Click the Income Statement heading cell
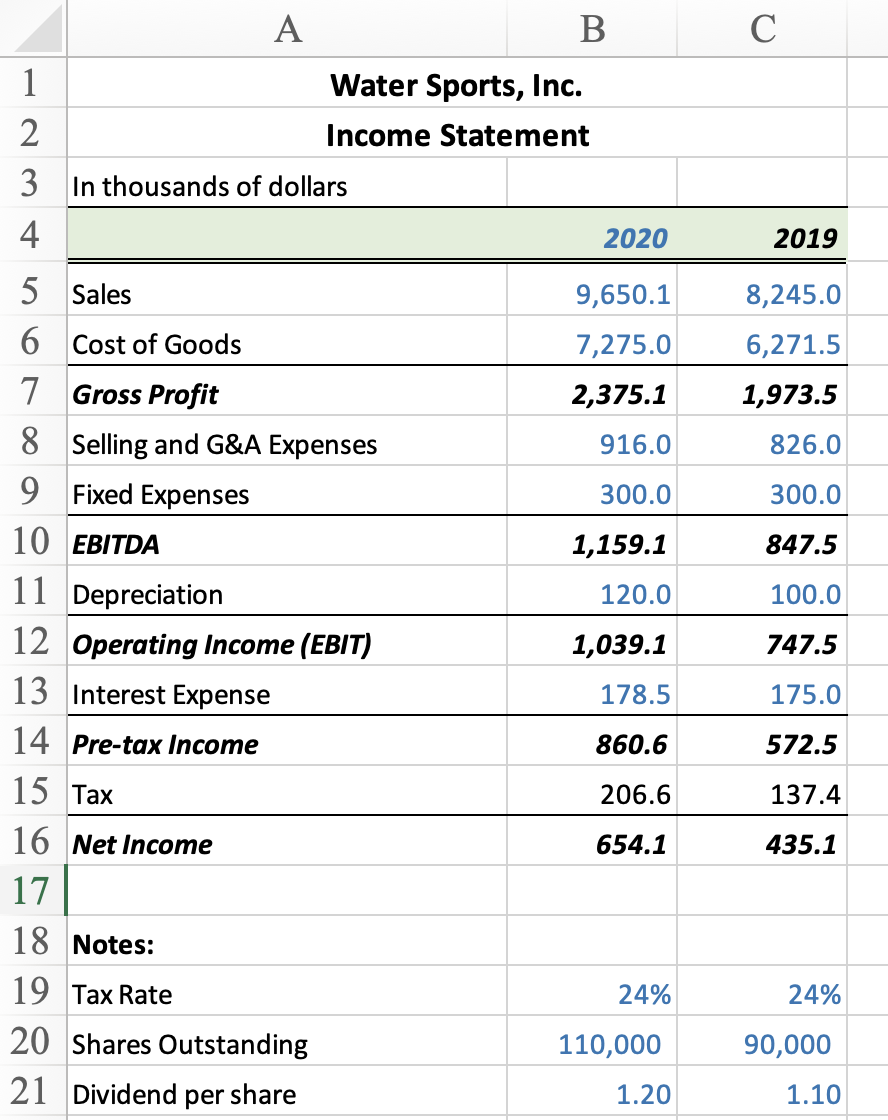This screenshot has height=1120, width=888. tap(457, 134)
